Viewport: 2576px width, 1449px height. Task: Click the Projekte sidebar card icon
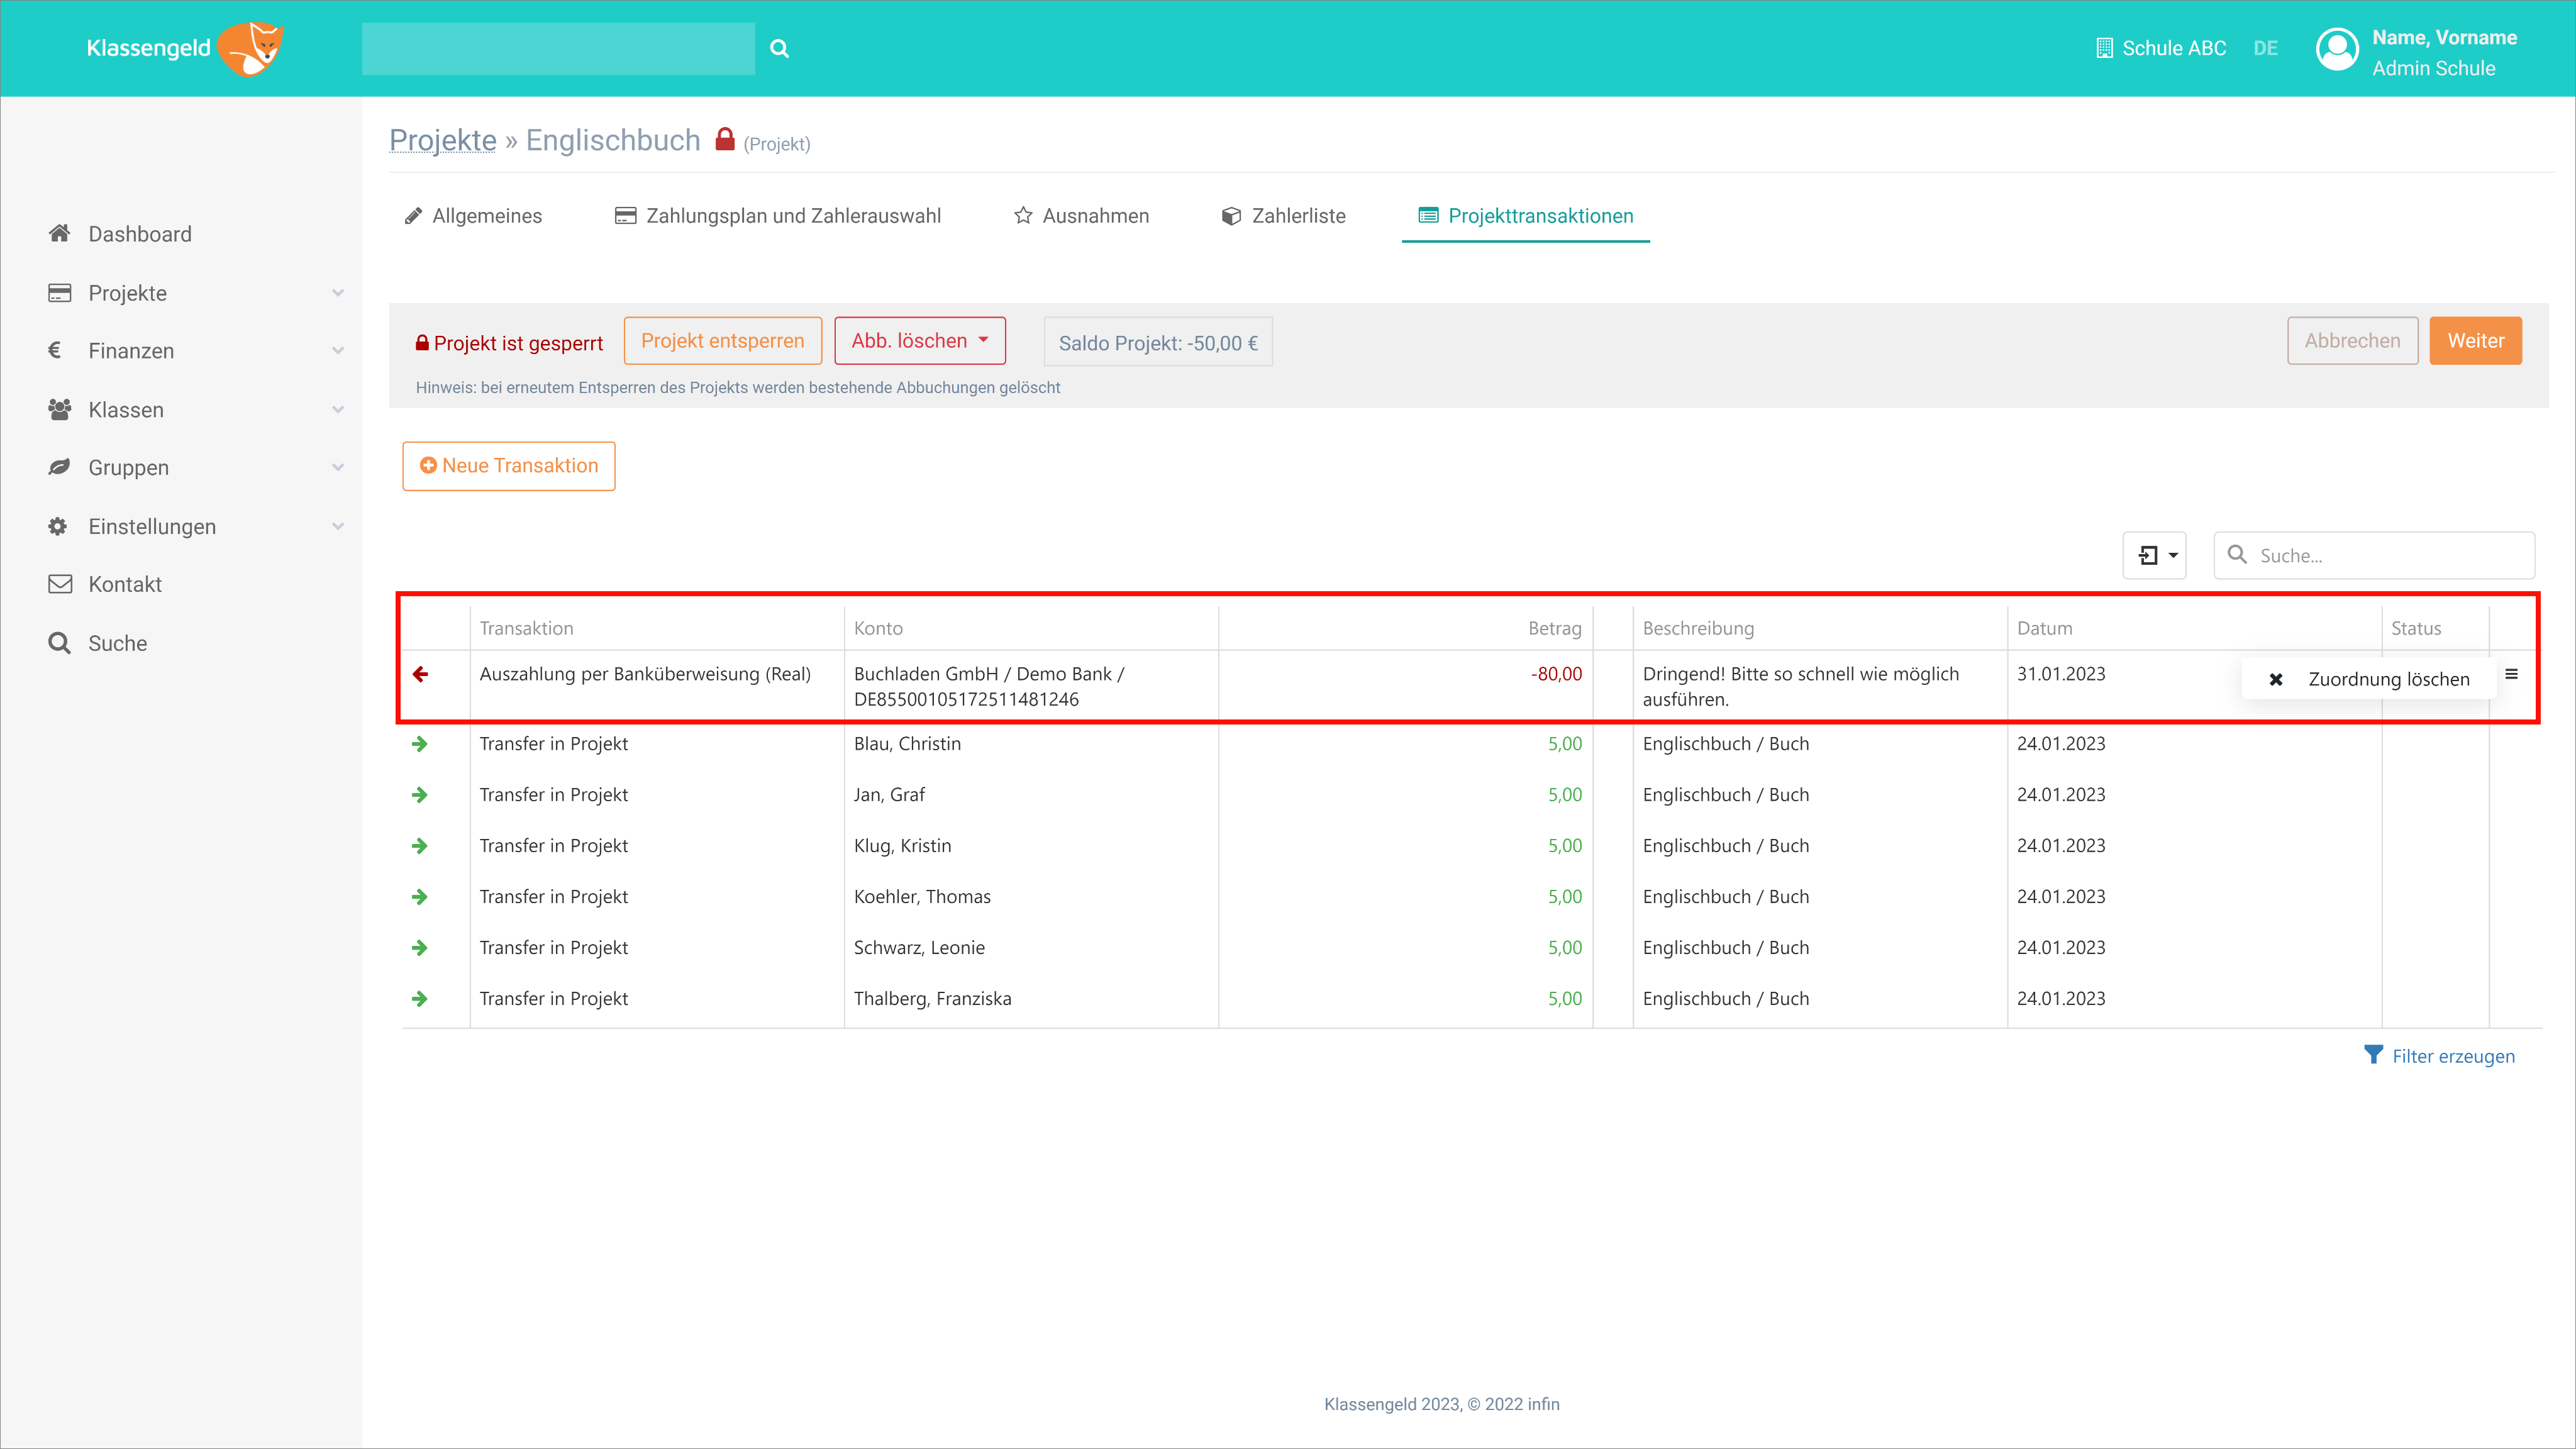[x=60, y=293]
